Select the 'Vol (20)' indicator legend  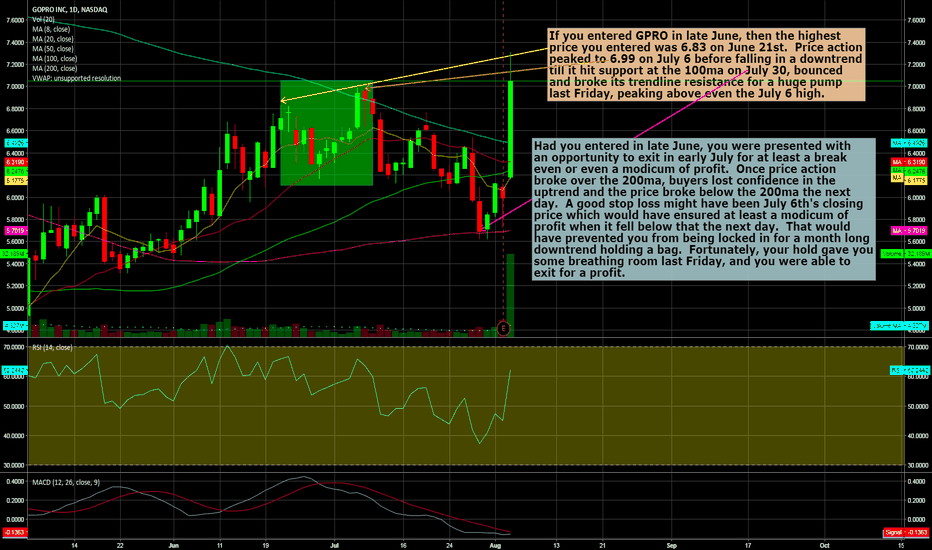click(x=43, y=20)
